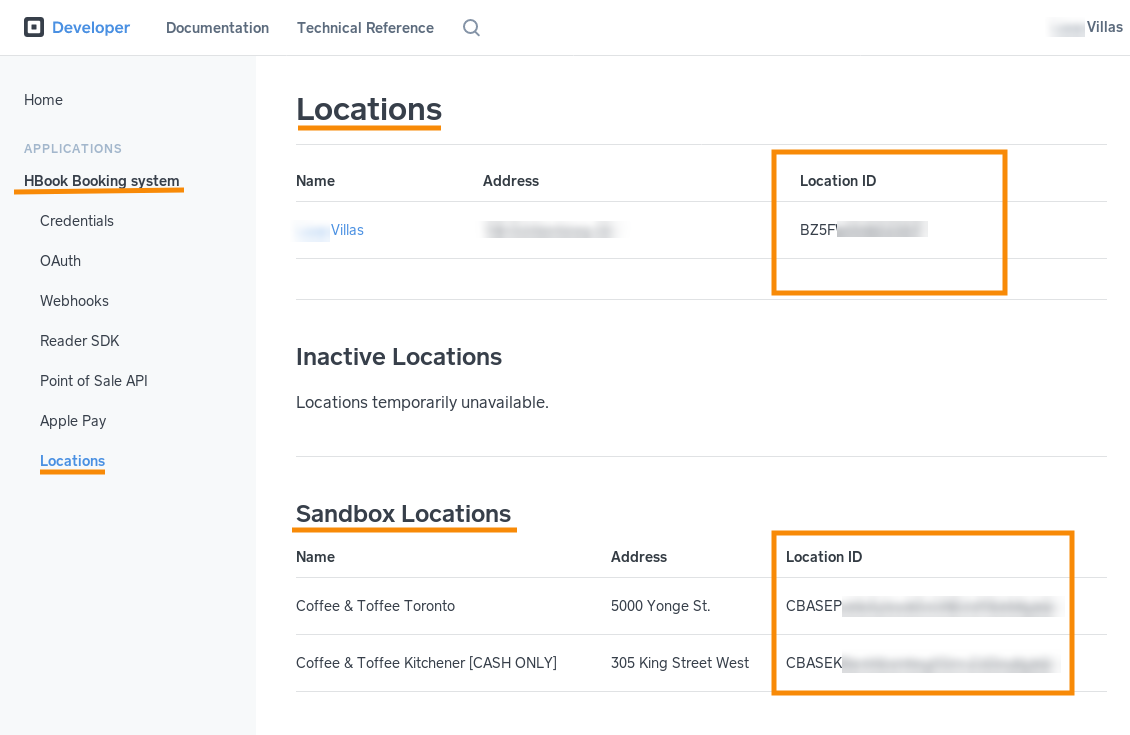Open the Villas location details link
Screen dimensions: 1130x735
point(330,230)
